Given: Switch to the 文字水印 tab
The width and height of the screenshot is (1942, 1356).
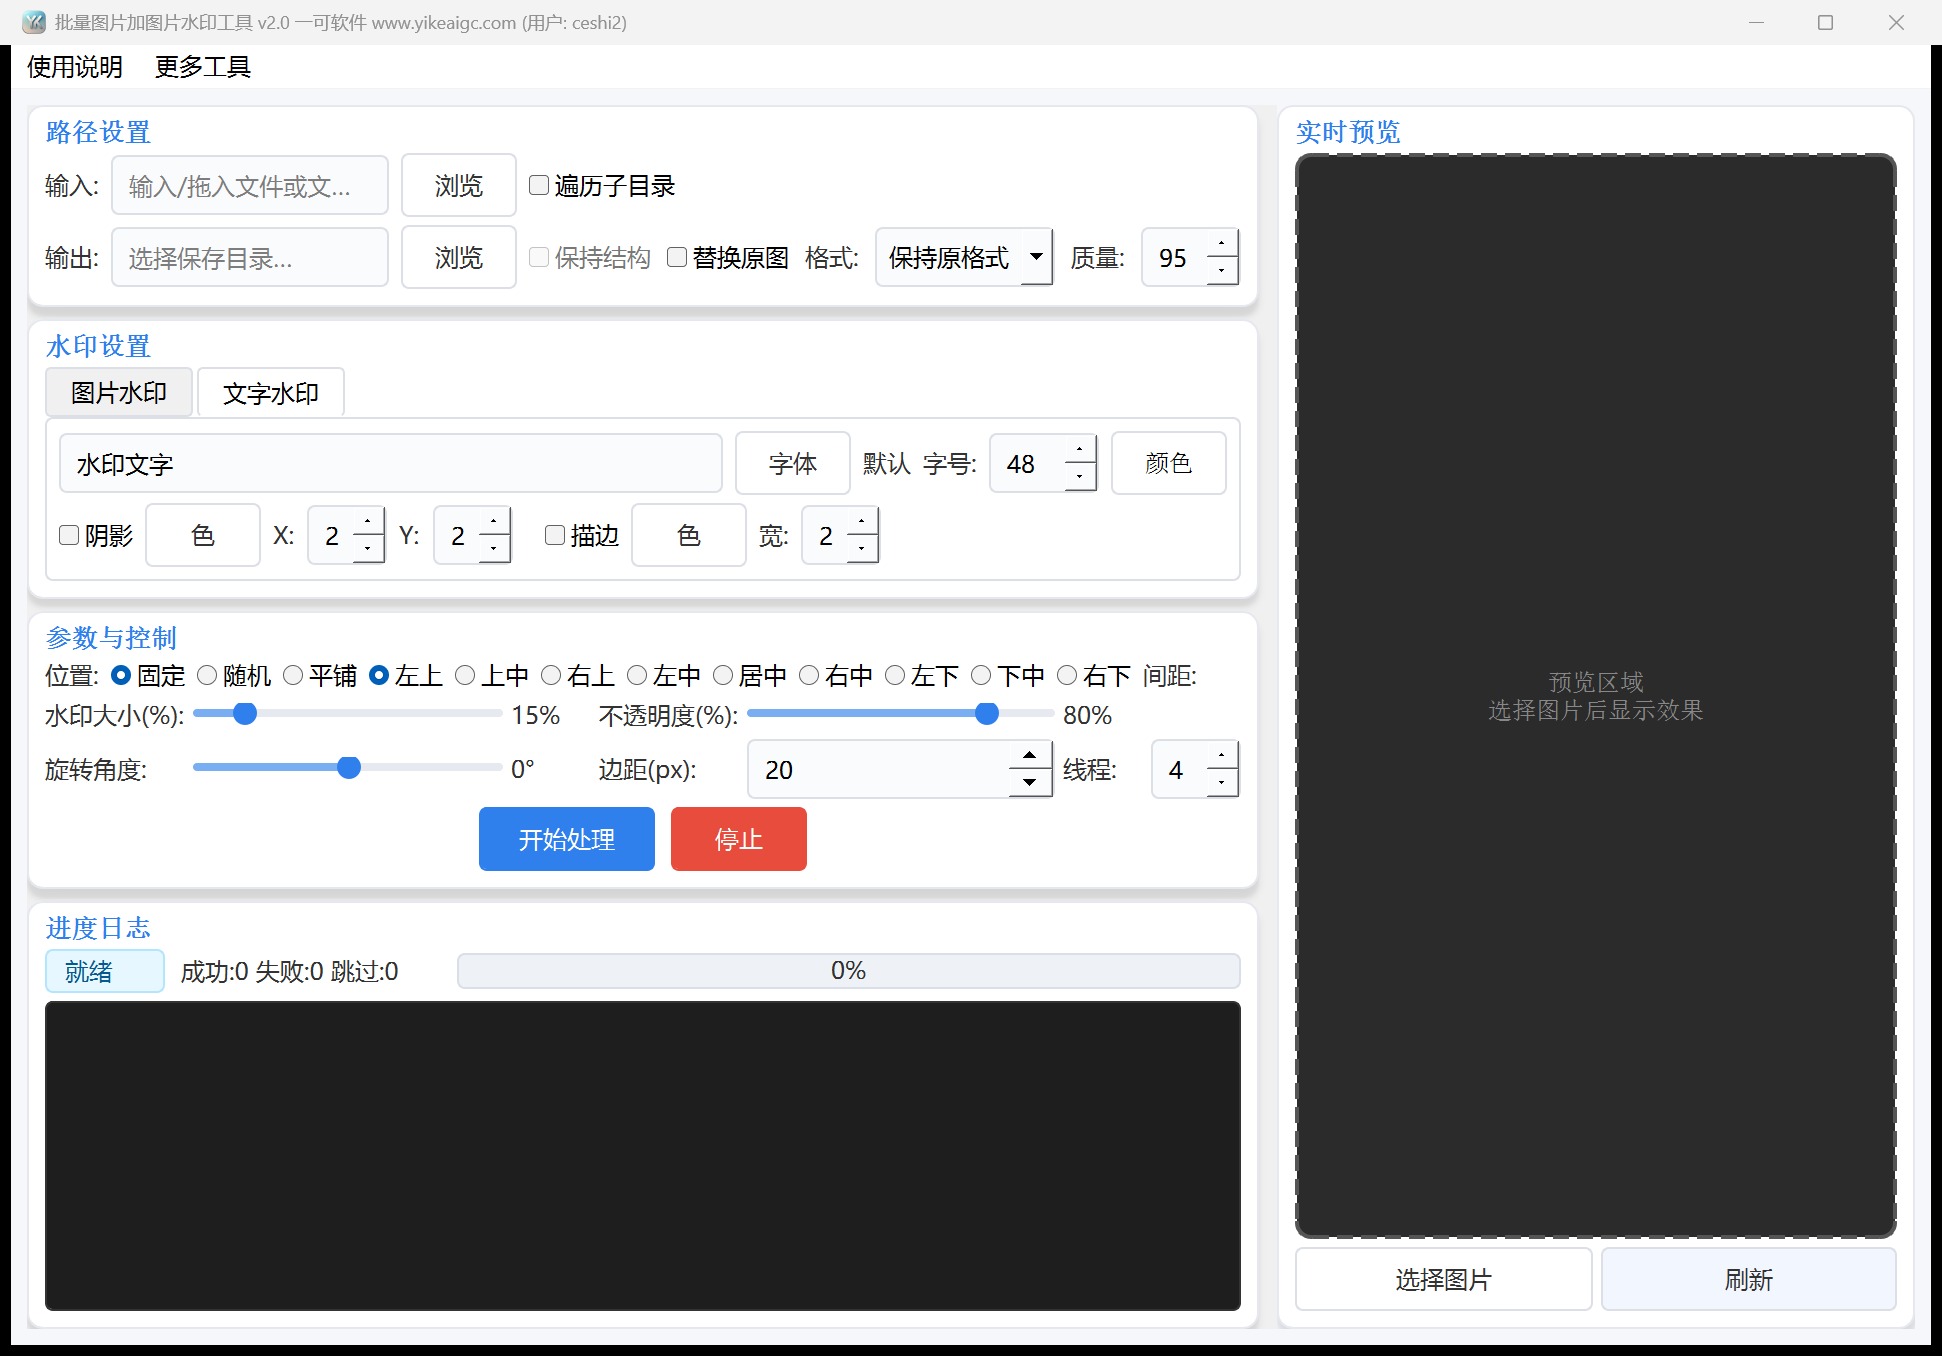Looking at the screenshot, I should 271,393.
